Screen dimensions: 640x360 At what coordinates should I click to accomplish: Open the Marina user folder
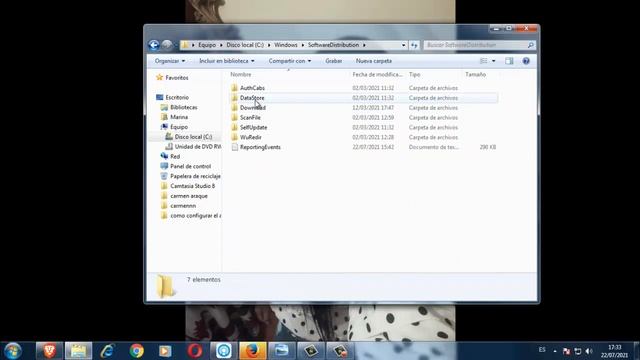[179, 117]
